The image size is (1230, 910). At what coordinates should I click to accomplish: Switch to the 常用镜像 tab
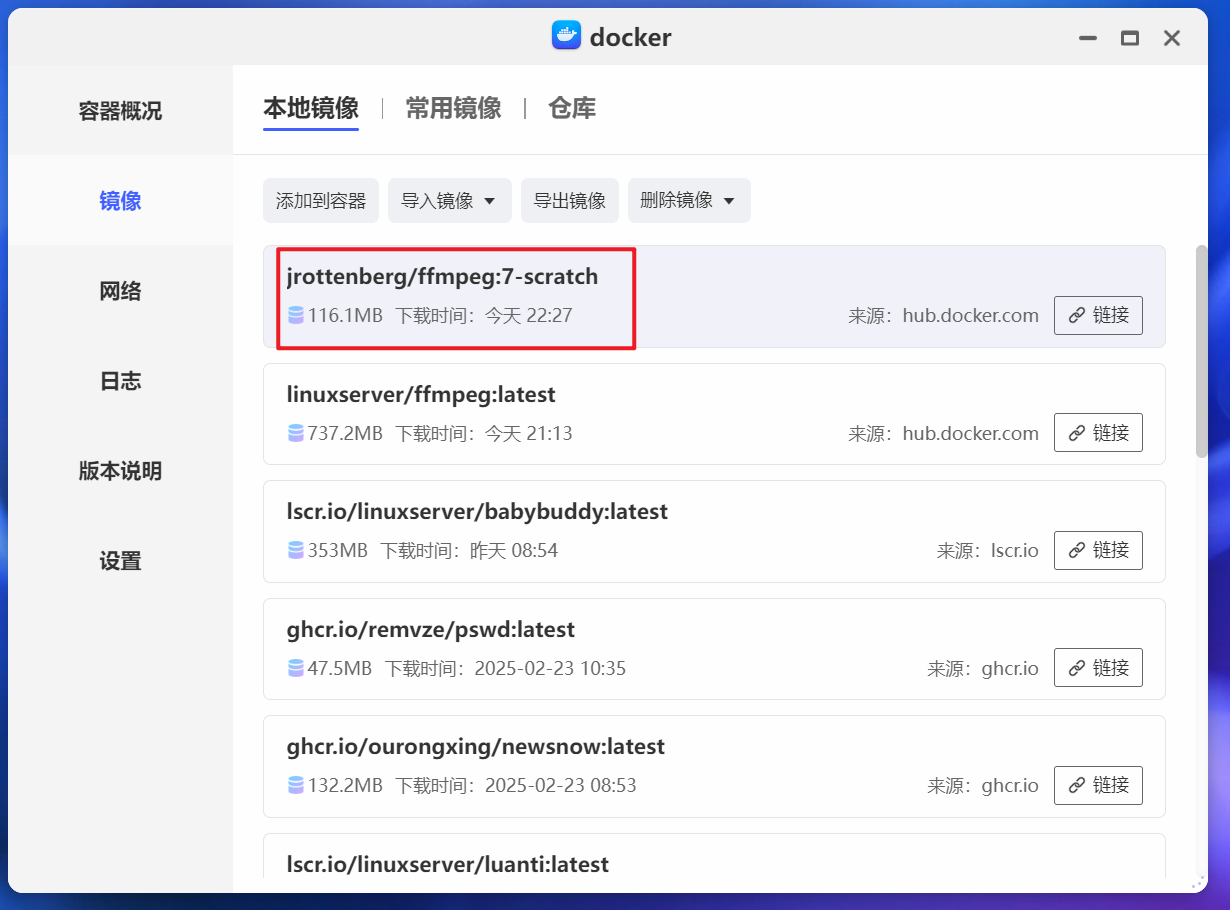click(453, 108)
